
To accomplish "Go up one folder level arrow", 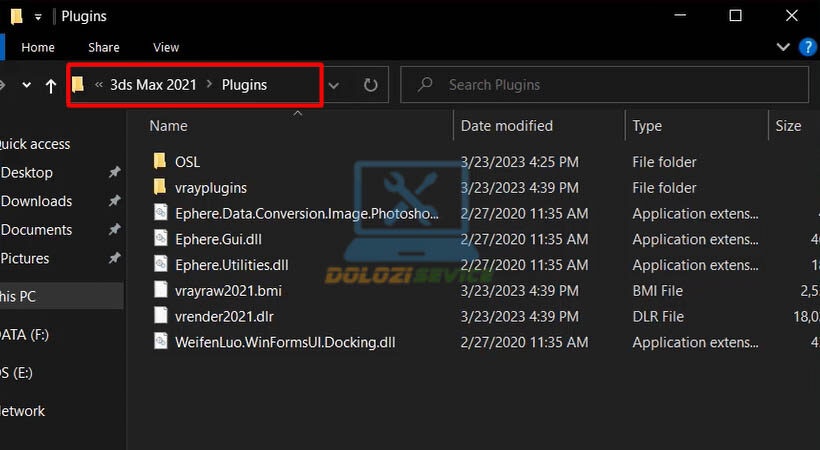I will [x=51, y=85].
